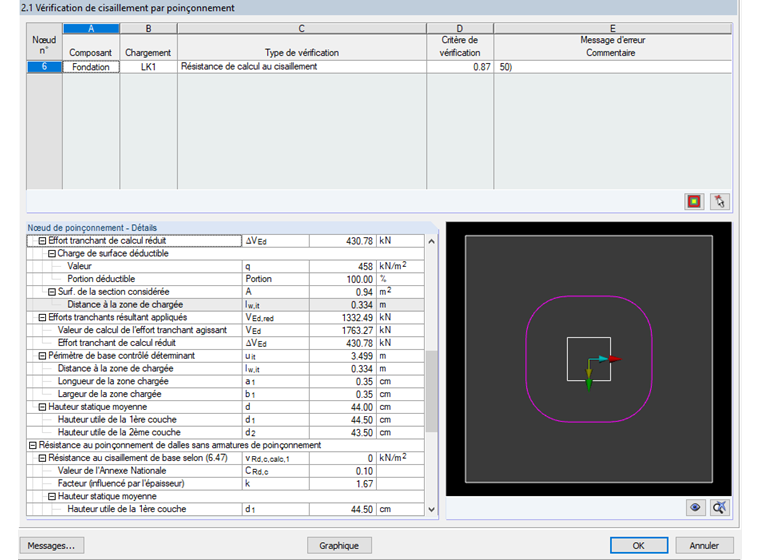The width and height of the screenshot is (760, 560).
Task: Click the 0.87 verification criterion cell
Action: [x=459, y=67]
